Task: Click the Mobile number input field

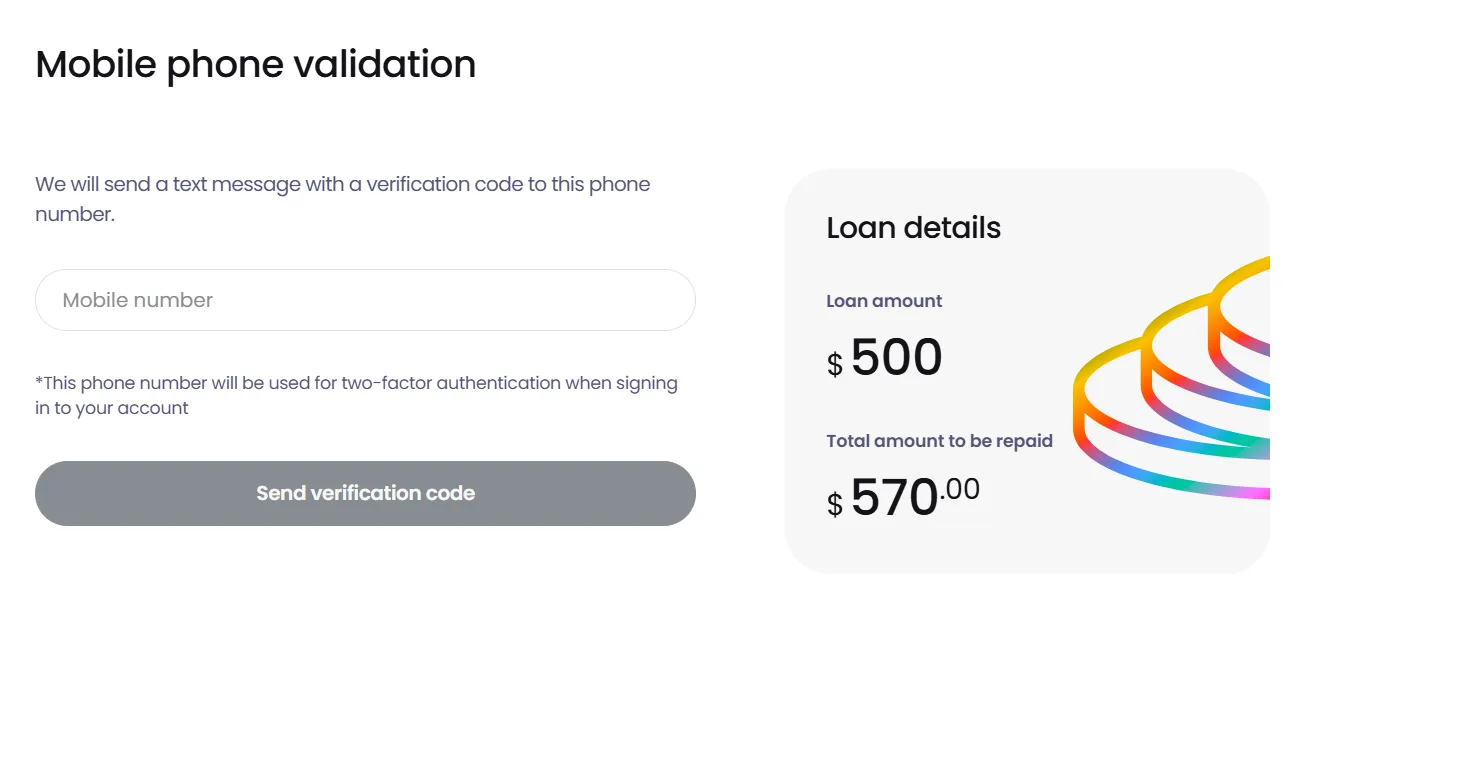Action: [x=365, y=299]
